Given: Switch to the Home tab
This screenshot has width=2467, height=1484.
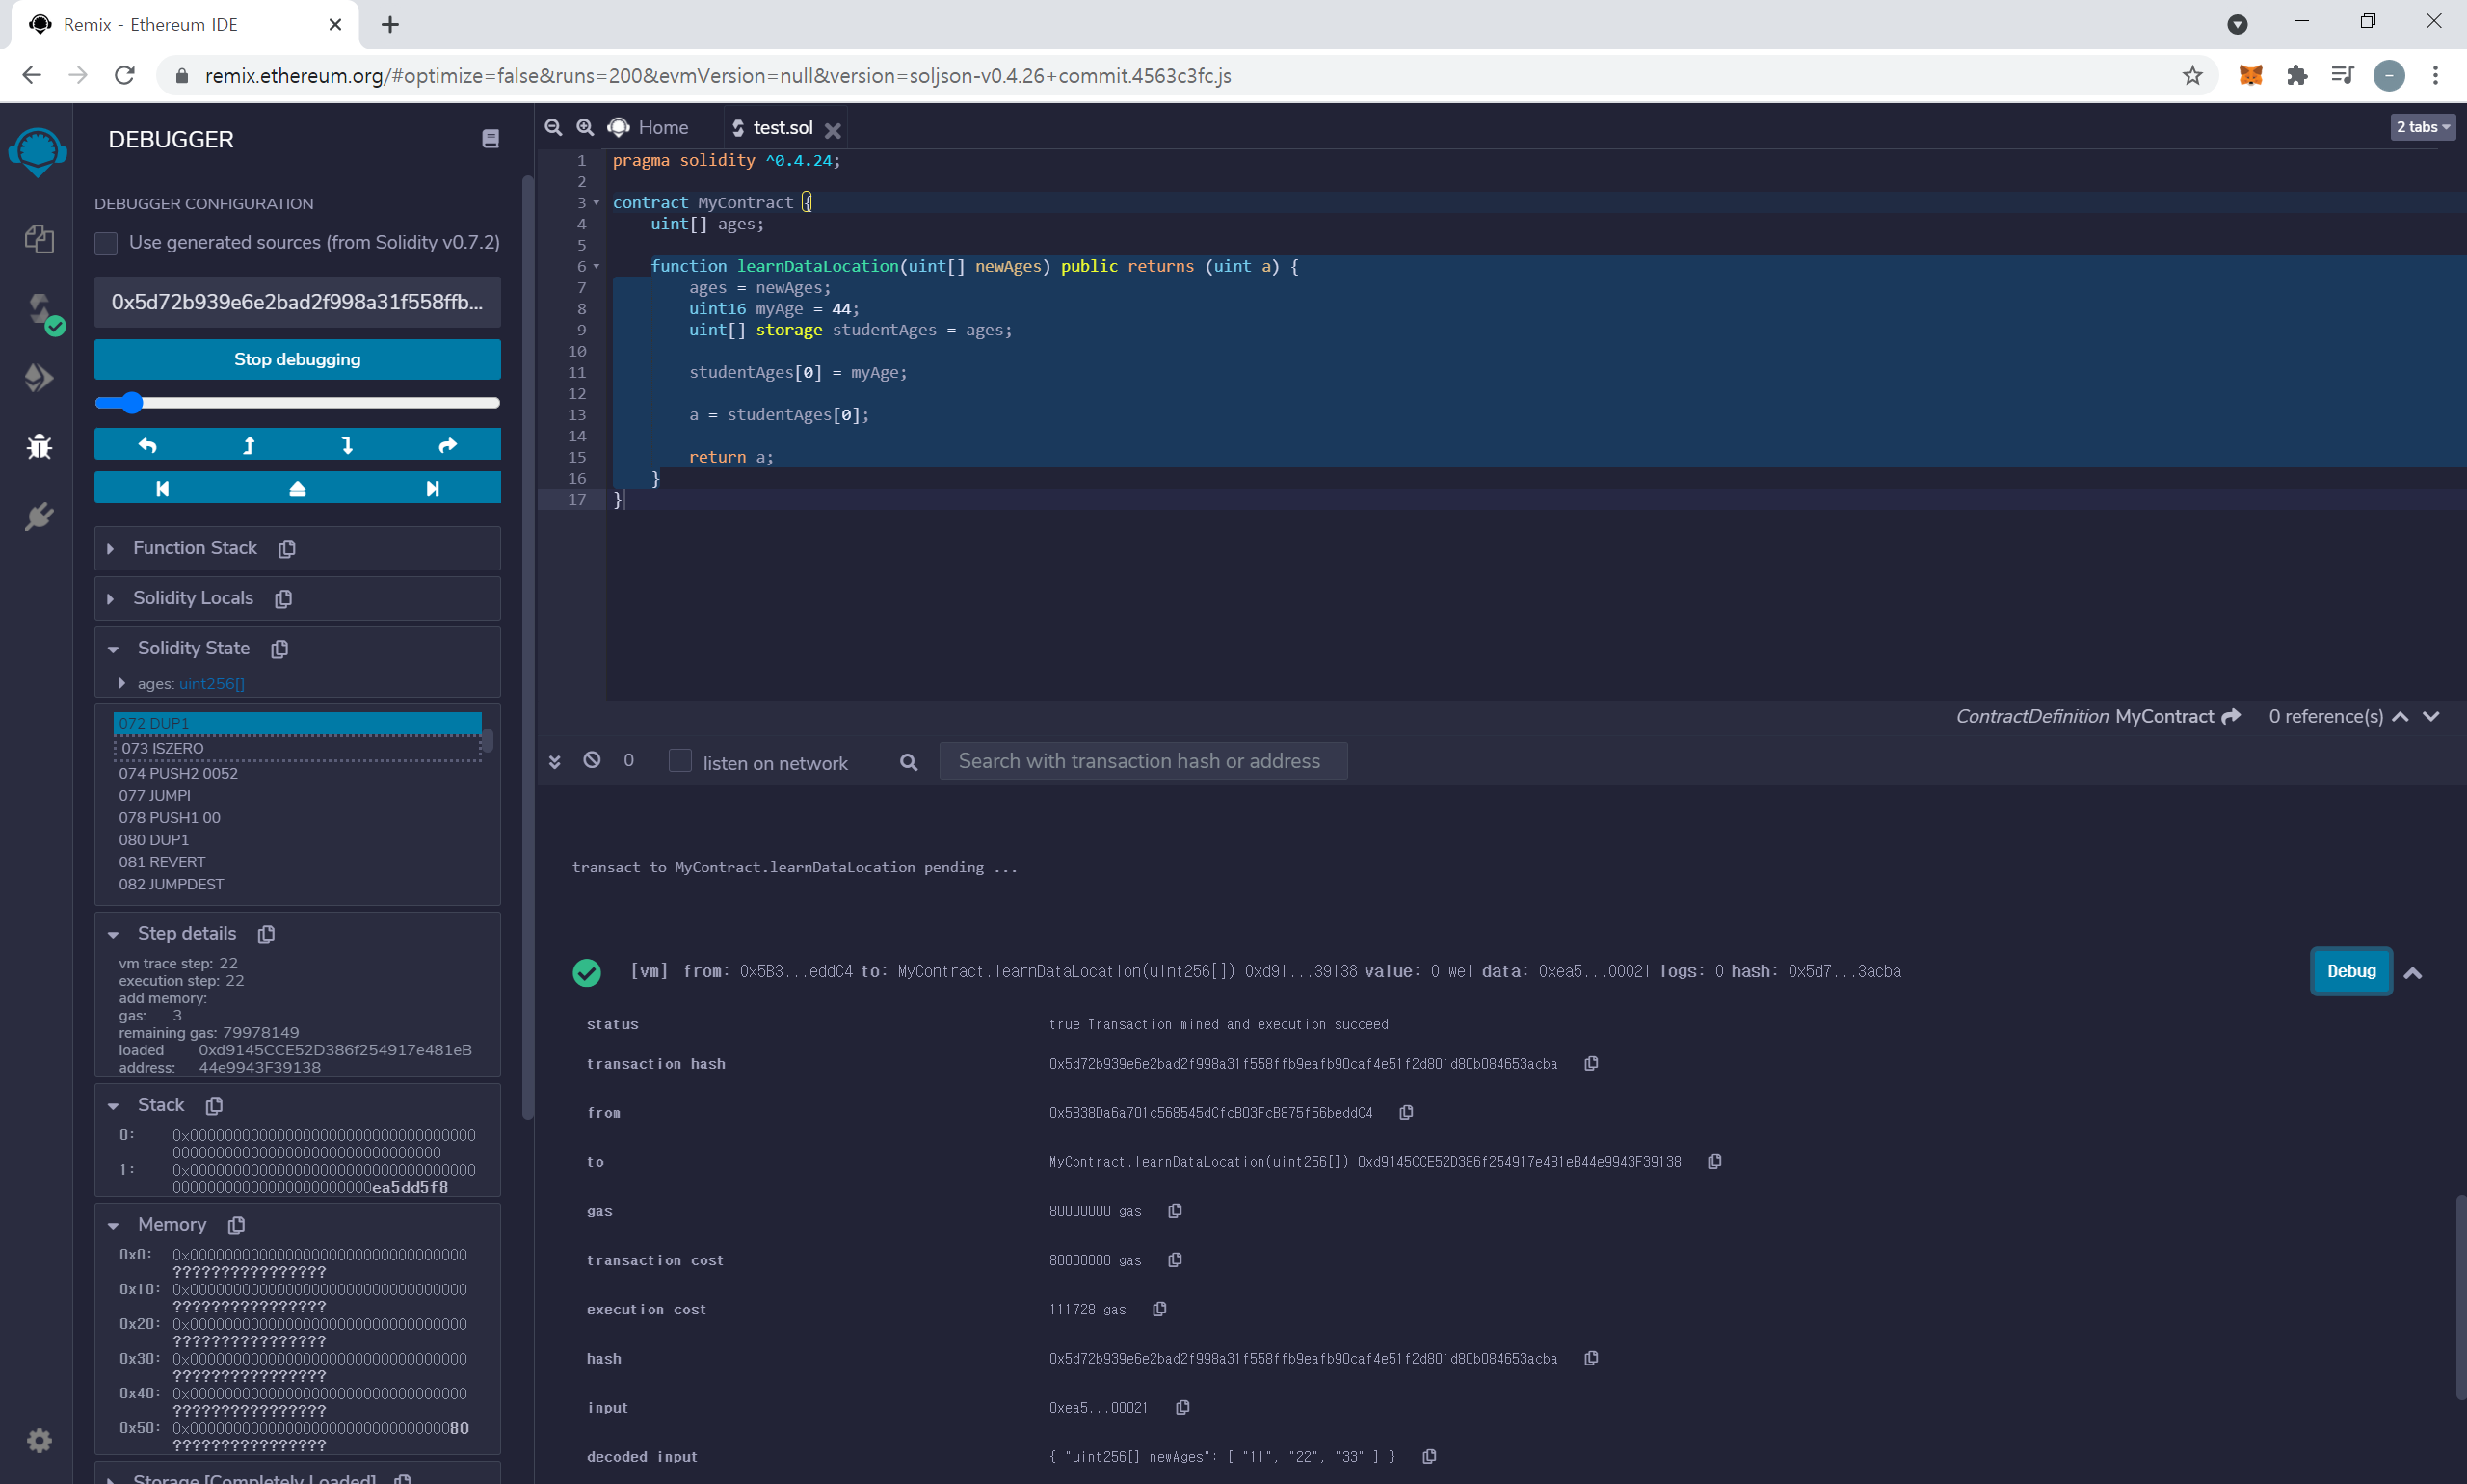Looking at the screenshot, I should (661, 127).
